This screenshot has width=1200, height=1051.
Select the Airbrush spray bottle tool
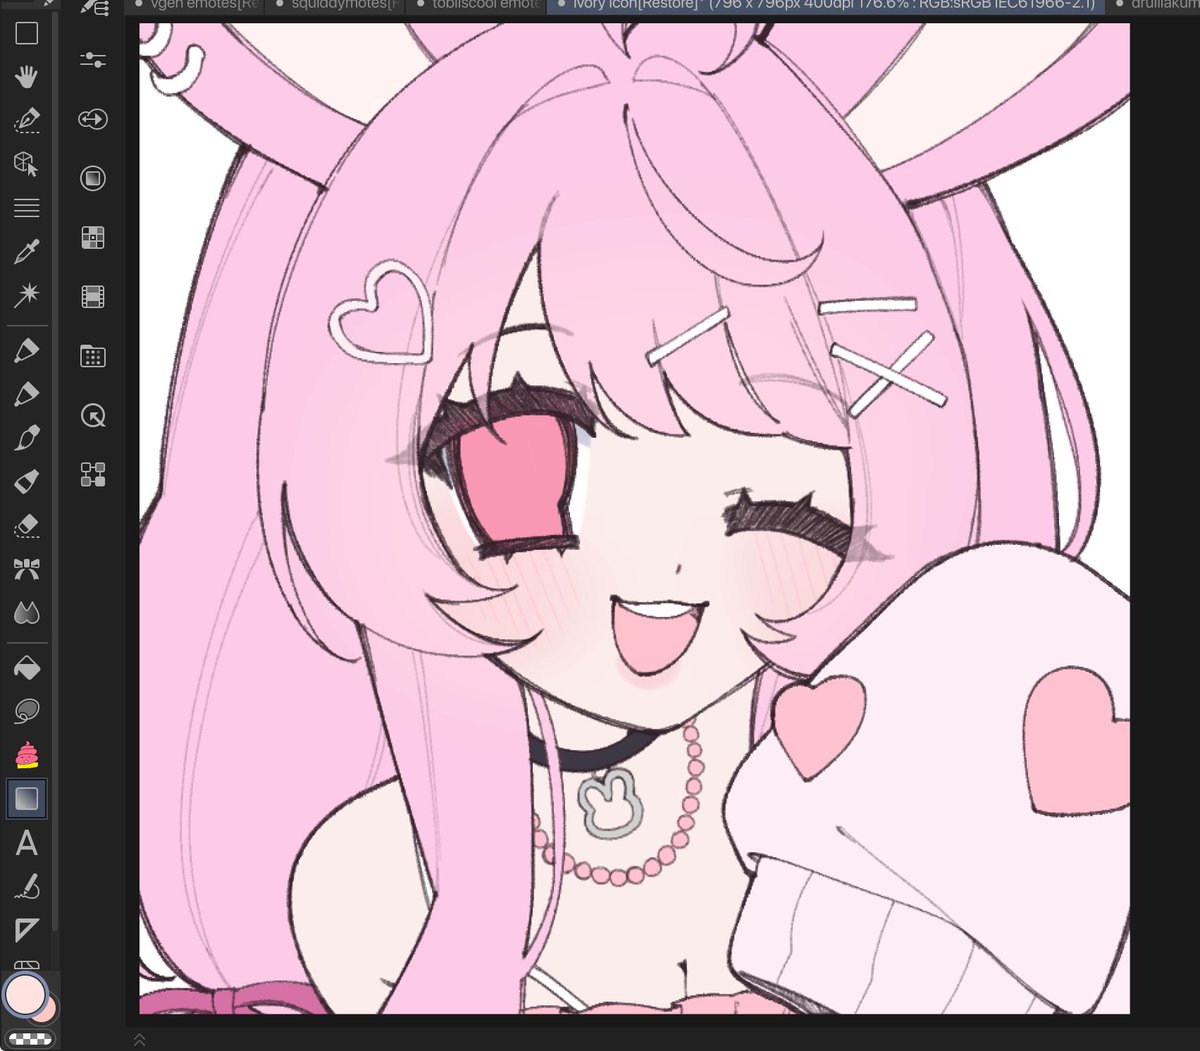coord(27,481)
